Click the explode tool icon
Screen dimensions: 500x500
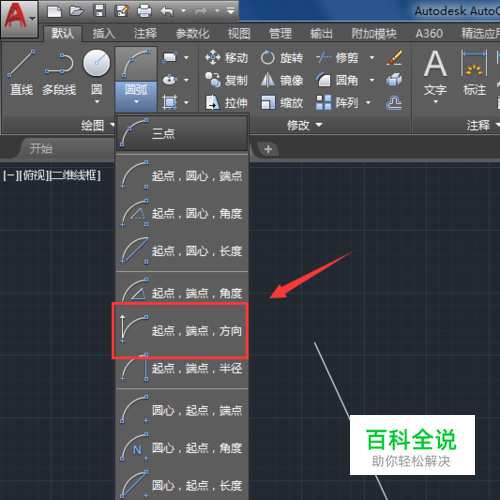pyautogui.click(x=394, y=80)
